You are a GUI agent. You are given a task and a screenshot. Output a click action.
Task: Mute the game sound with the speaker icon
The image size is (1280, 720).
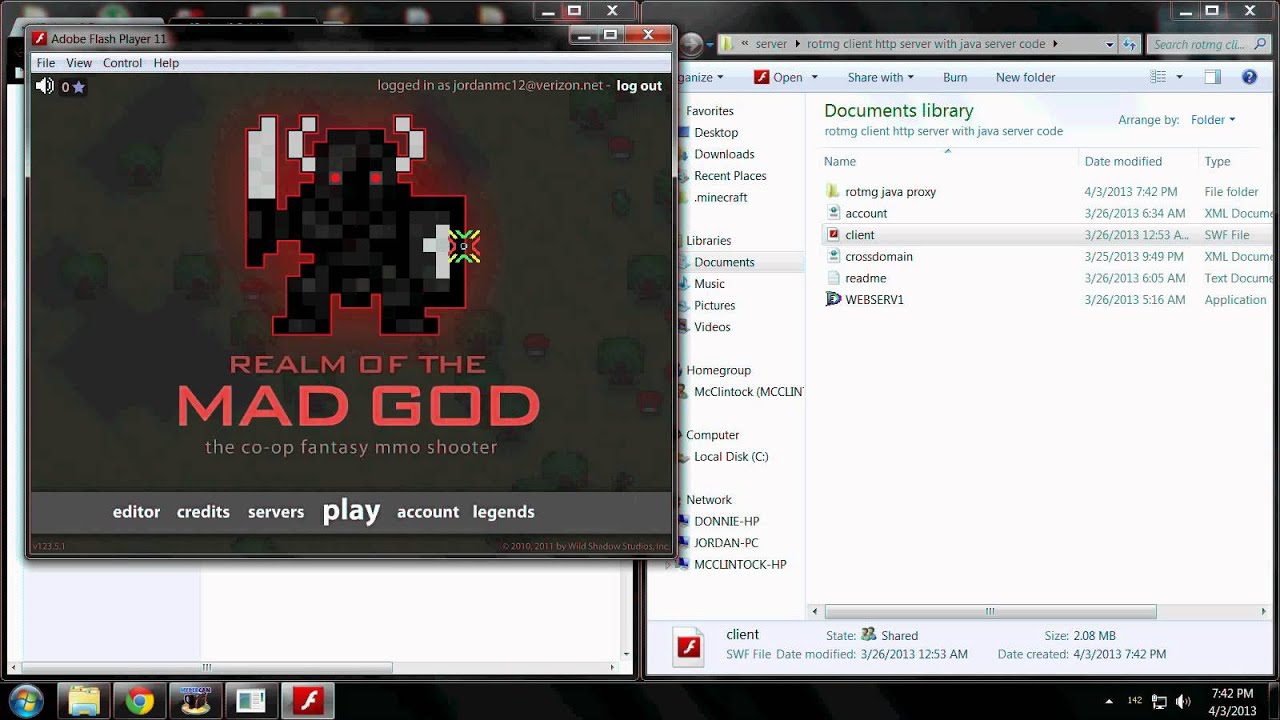[45, 86]
